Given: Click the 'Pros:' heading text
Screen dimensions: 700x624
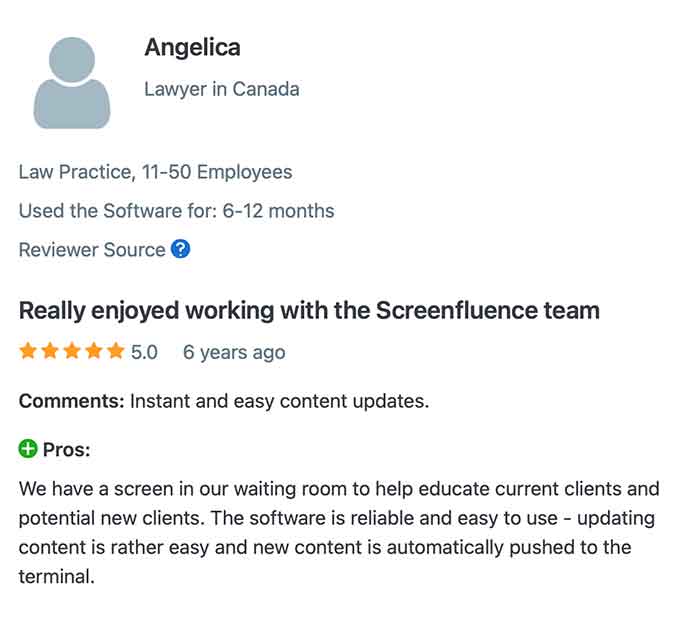Looking at the screenshot, I should coord(66,450).
